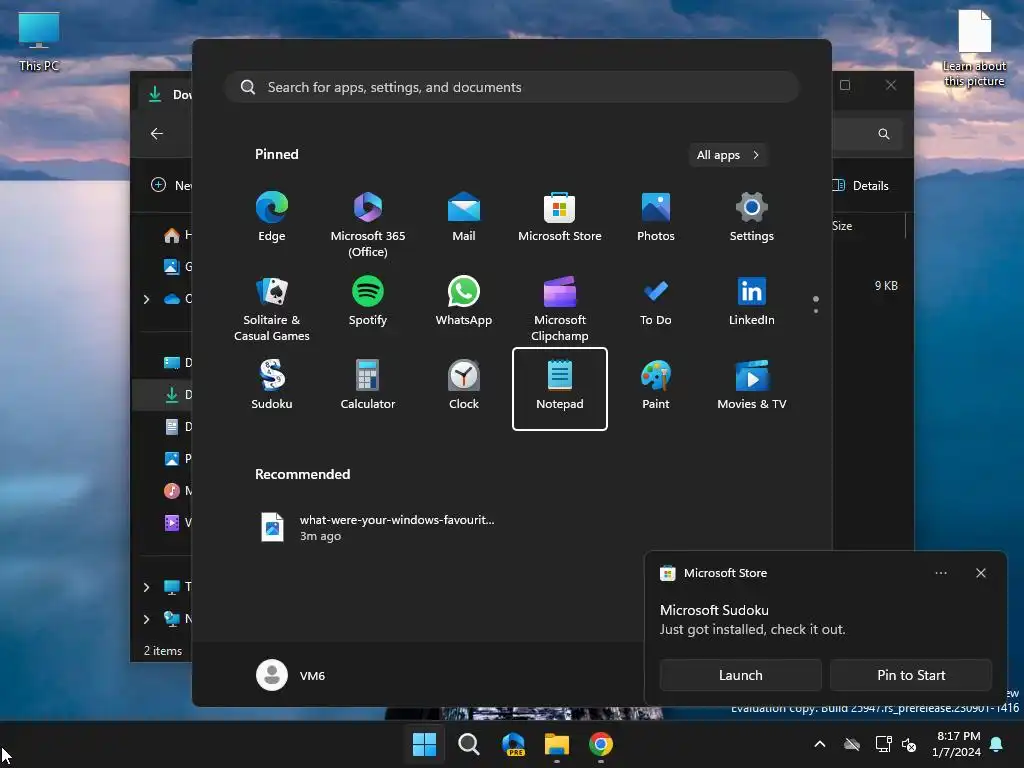The height and width of the screenshot is (768, 1024).
Task: Open the Paint app
Action: 656,385
